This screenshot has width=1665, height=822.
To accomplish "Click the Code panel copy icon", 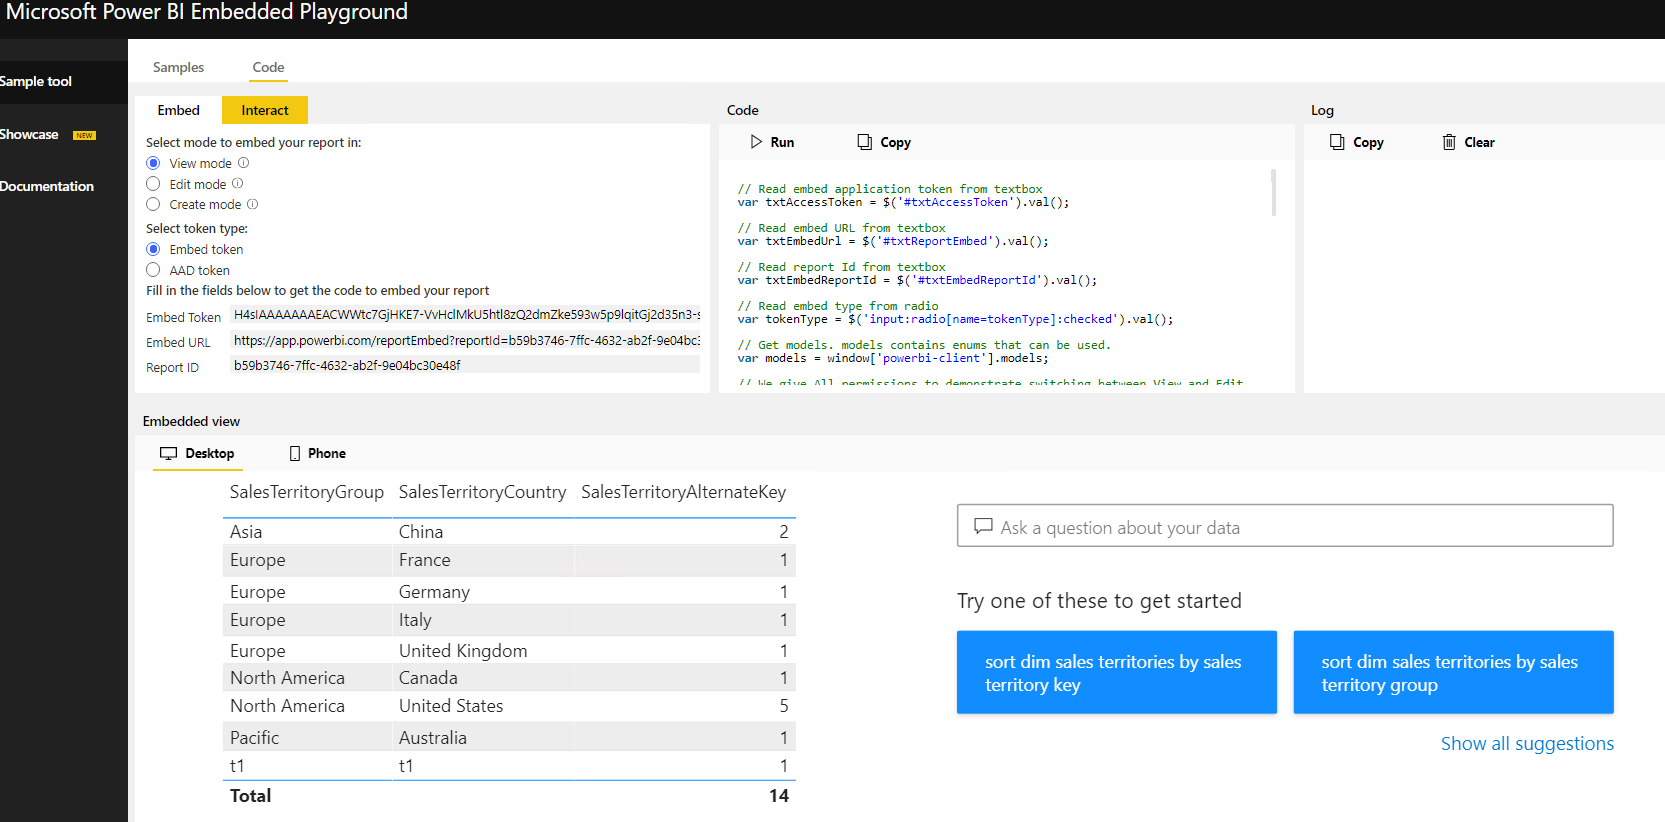I will click(x=865, y=142).
